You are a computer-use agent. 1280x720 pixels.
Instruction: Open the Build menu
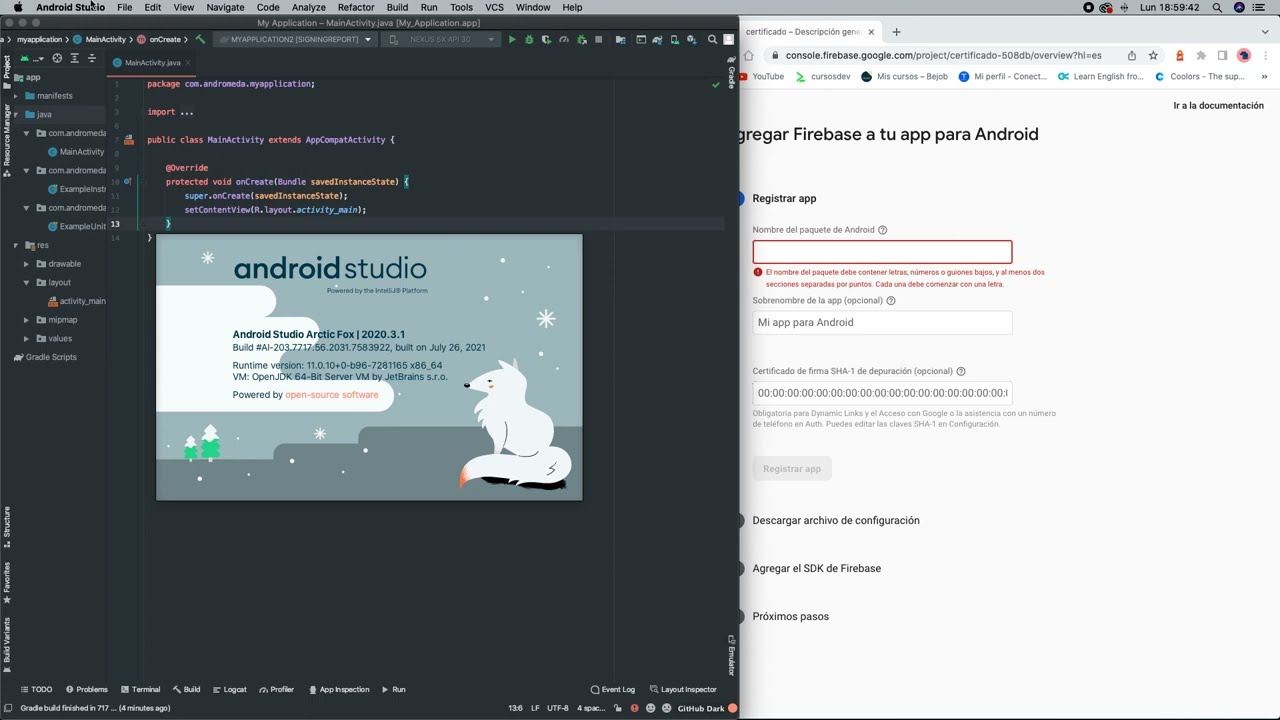(x=397, y=7)
